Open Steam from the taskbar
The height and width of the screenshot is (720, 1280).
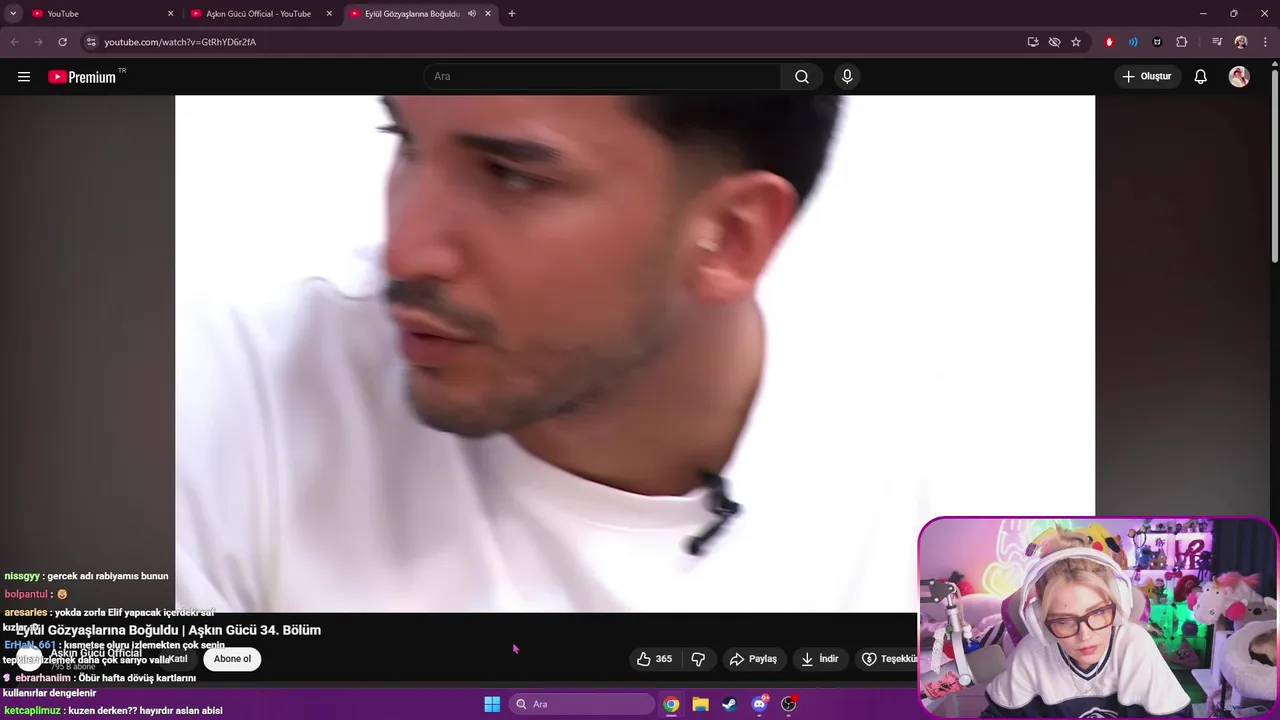click(x=730, y=704)
